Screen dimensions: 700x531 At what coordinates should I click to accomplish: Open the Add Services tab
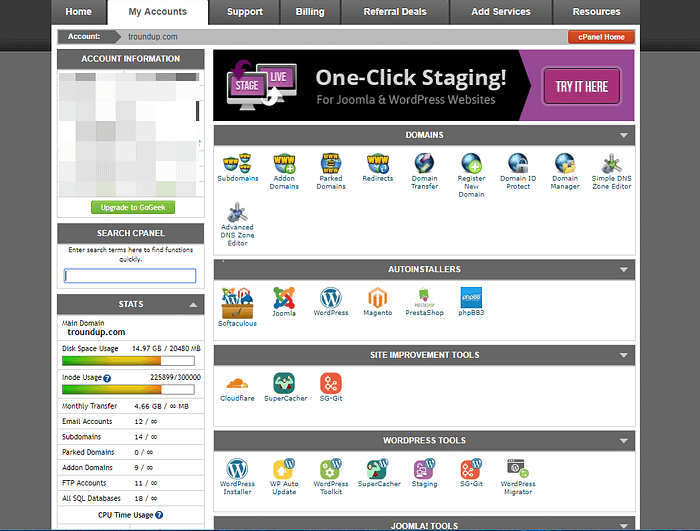(501, 12)
